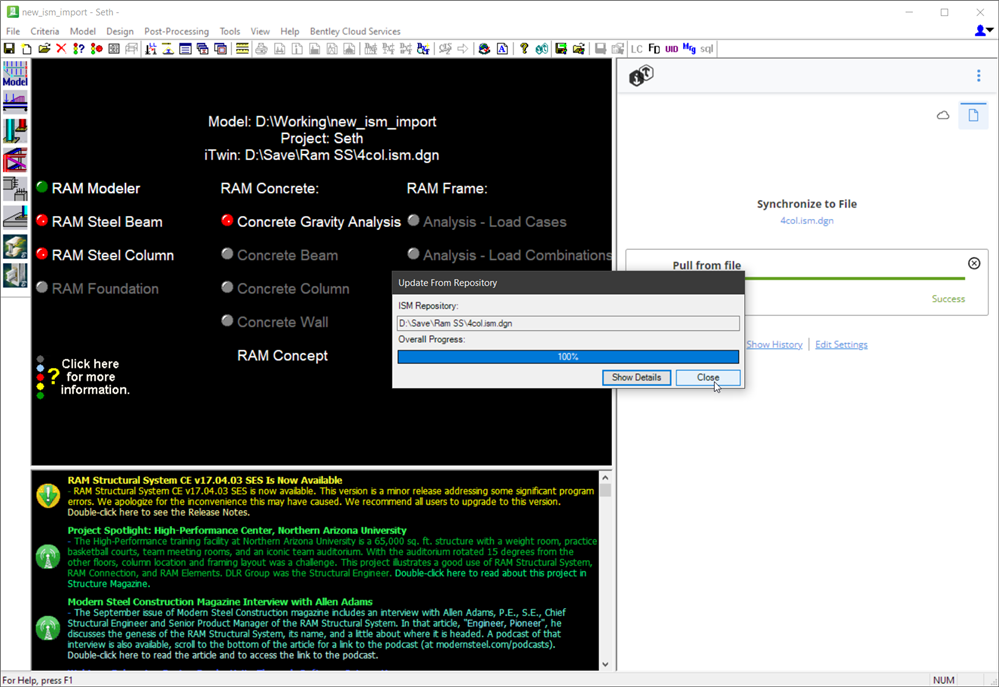Click the UID toolbar icon
This screenshot has height=687, width=999.
click(672, 48)
